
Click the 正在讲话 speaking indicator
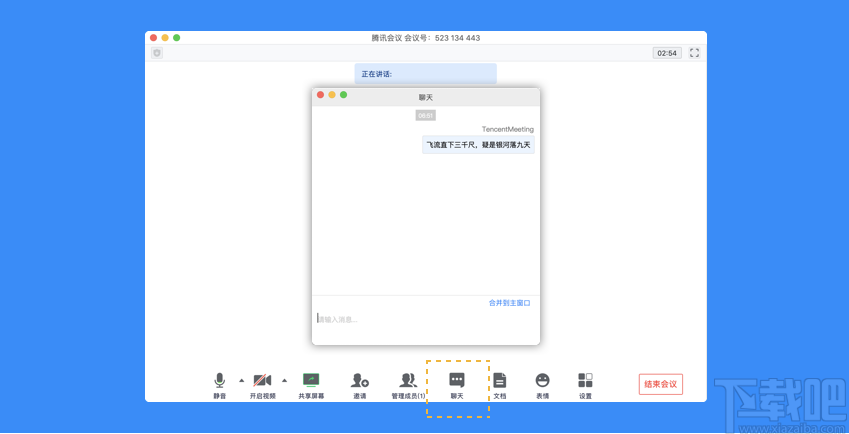pos(426,74)
